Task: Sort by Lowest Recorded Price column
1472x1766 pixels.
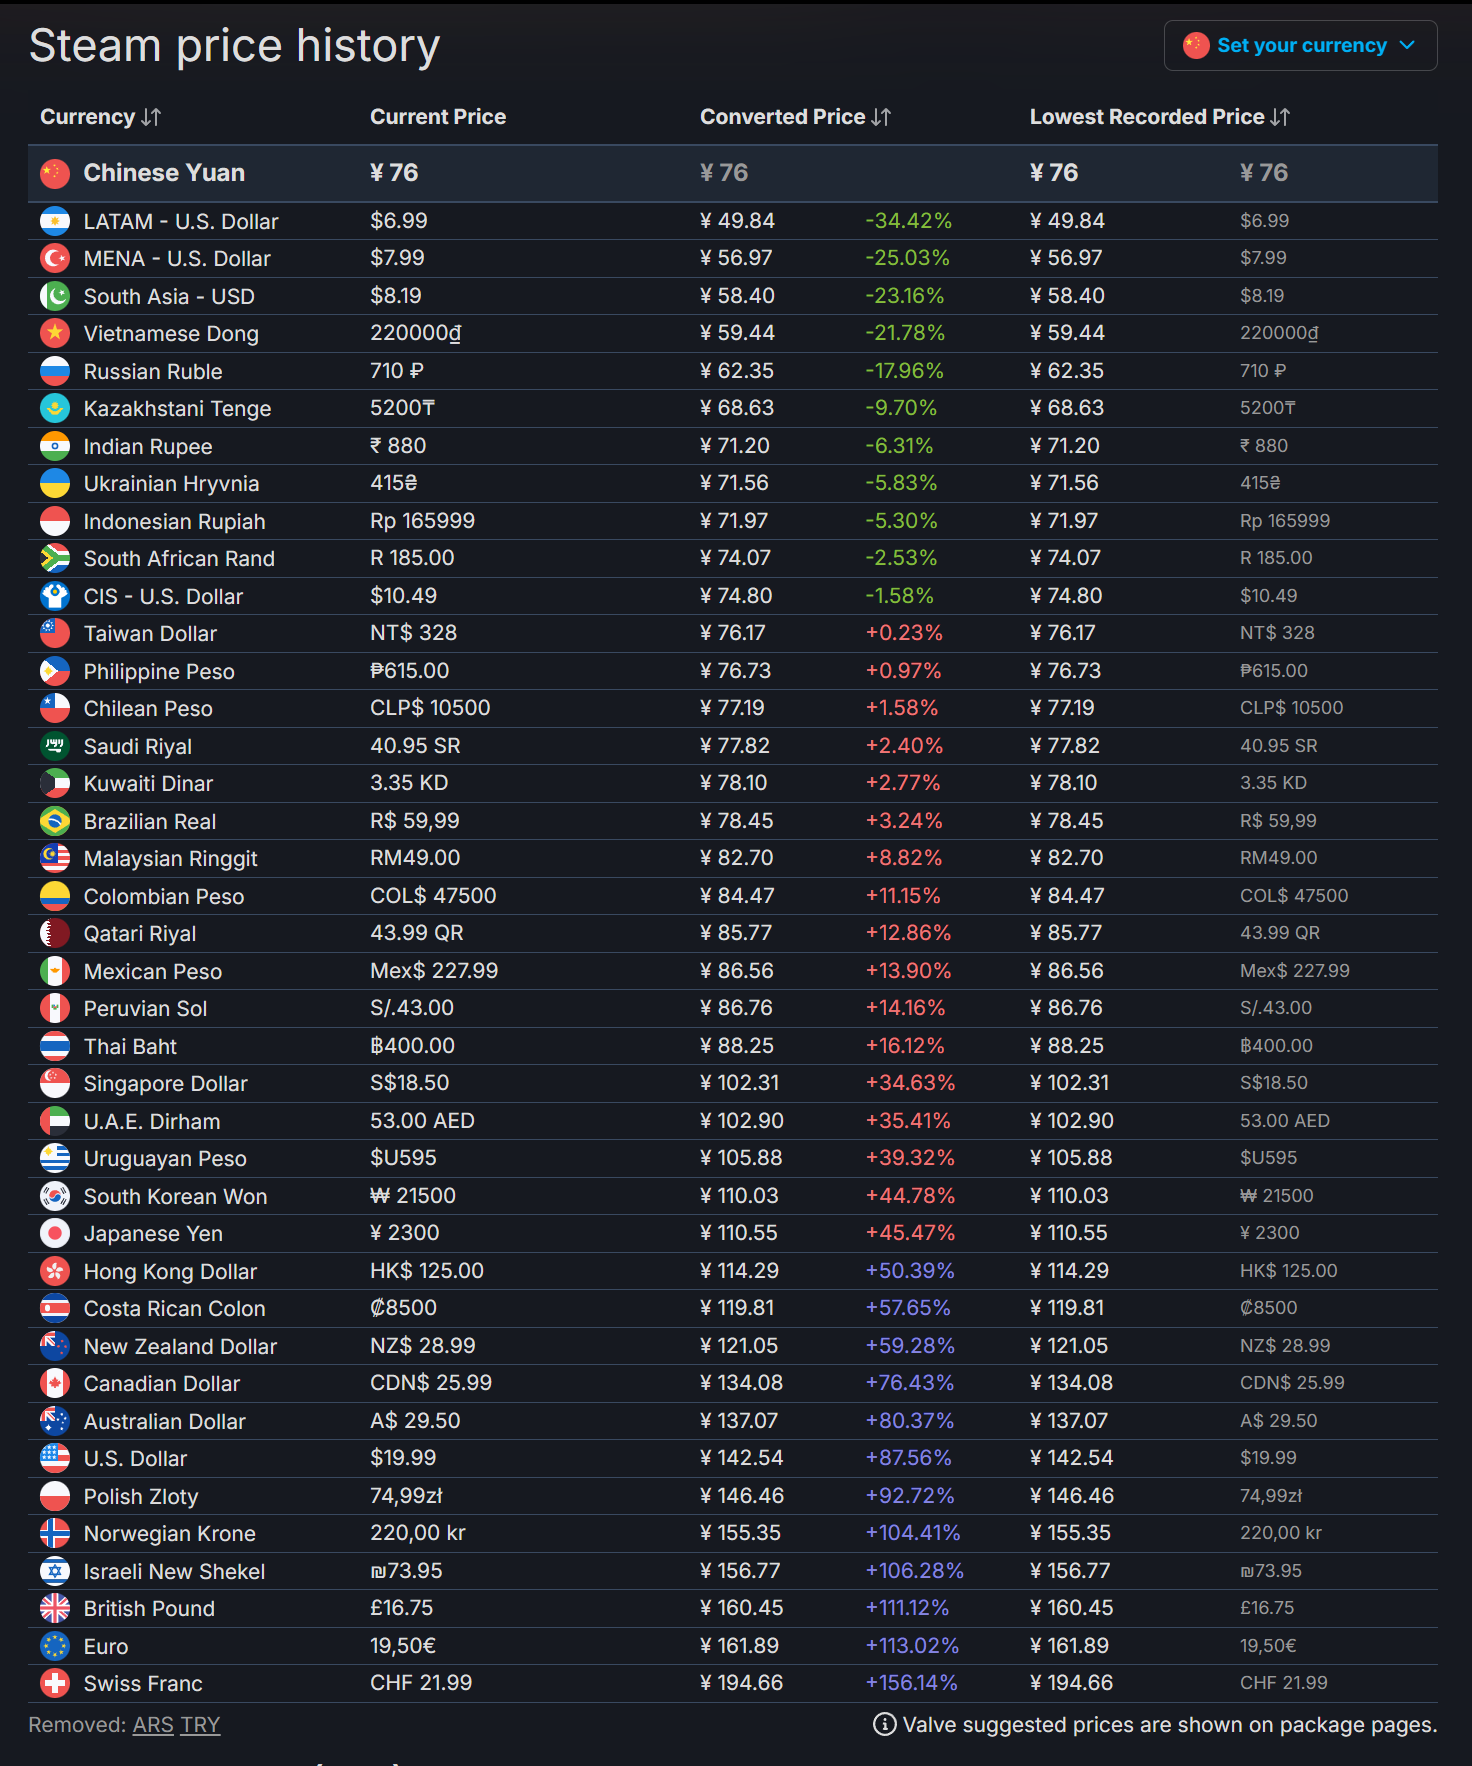Action: click(1160, 117)
